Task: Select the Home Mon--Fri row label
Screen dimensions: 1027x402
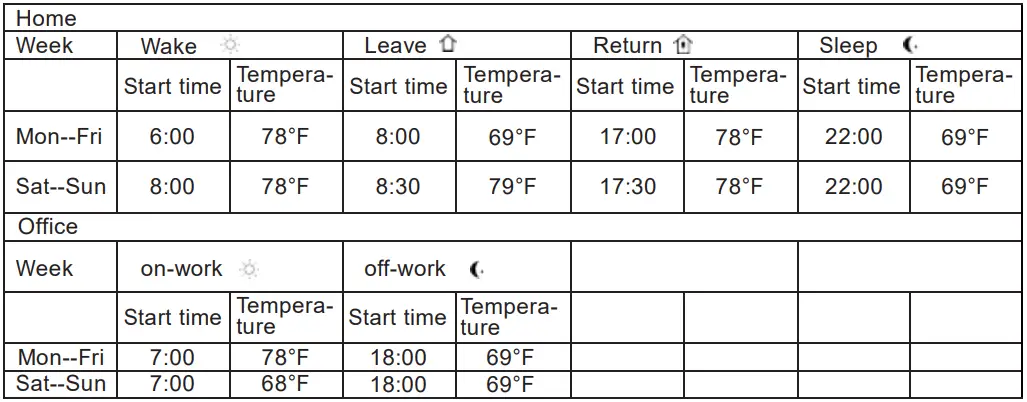Action: (x=59, y=137)
